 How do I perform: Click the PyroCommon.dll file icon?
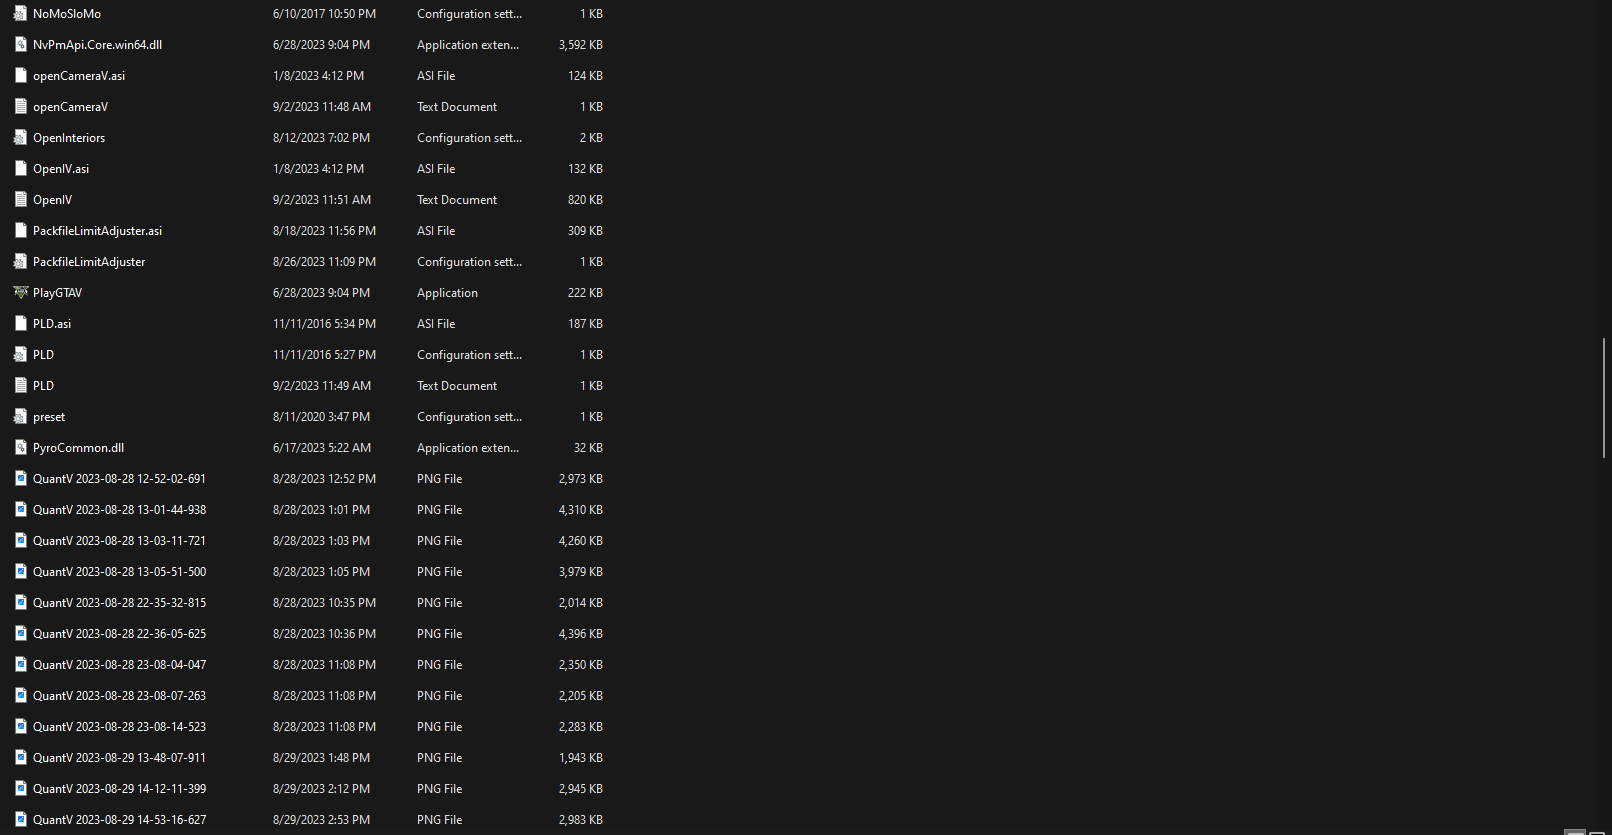point(20,448)
